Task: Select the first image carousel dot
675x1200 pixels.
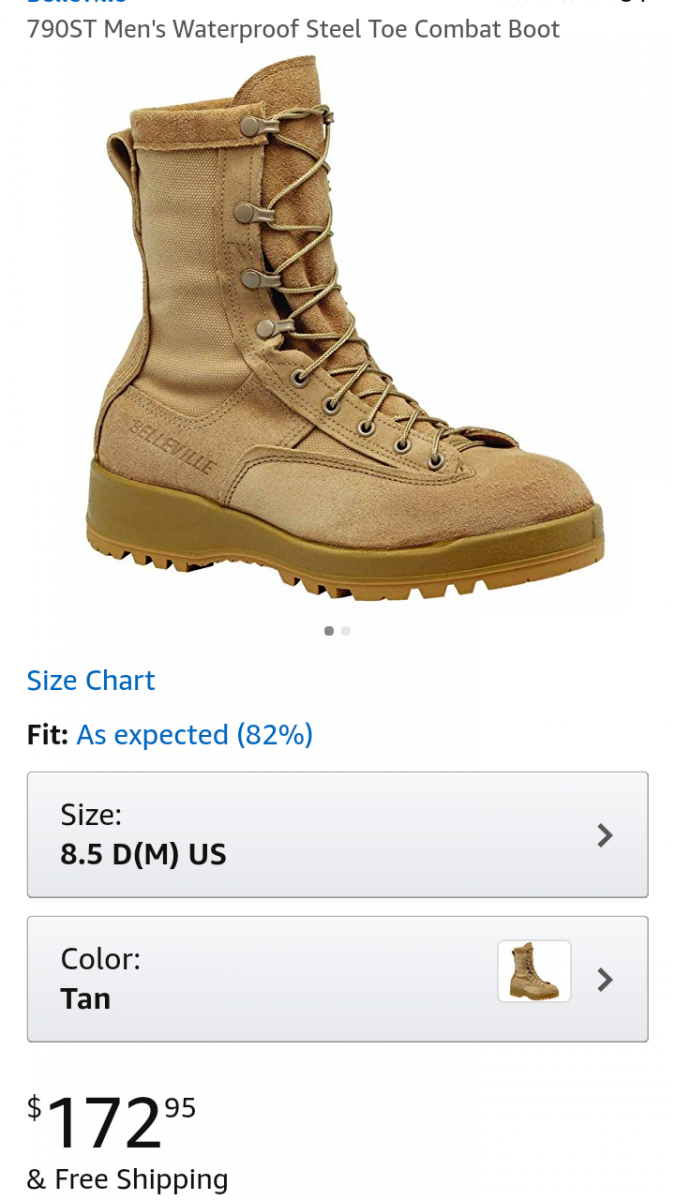Action: click(329, 631)
